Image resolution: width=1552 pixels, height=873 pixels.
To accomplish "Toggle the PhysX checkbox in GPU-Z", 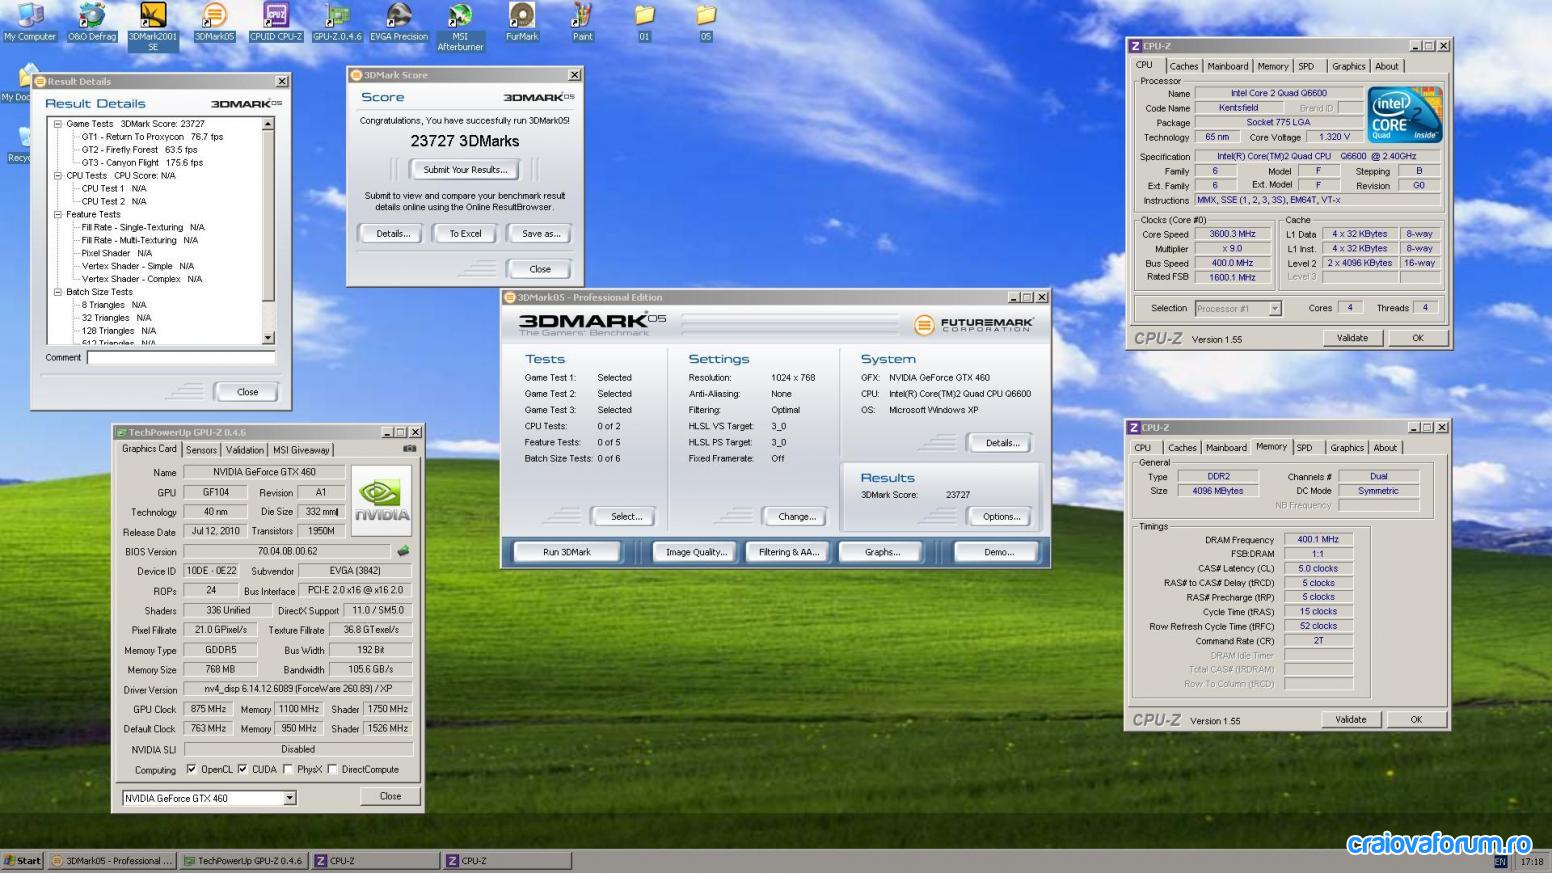I will (x=288, y=769).
